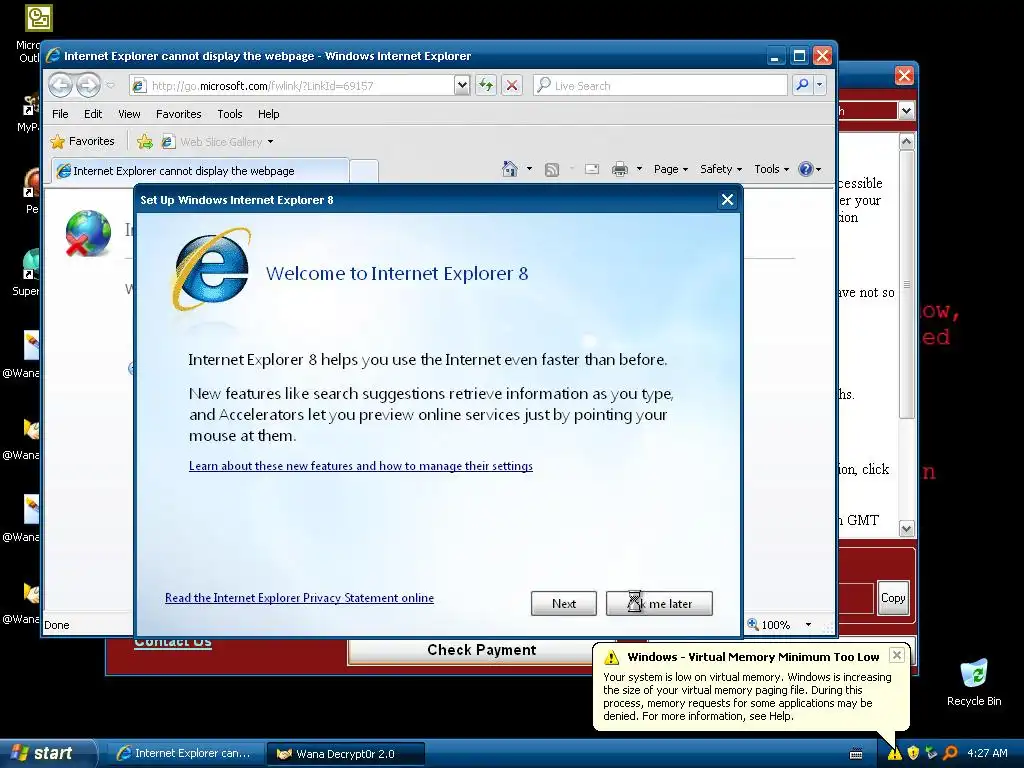The image size is (1024, 768).
Task: Open the search provider options dropdown
Action: coord(820,85)
